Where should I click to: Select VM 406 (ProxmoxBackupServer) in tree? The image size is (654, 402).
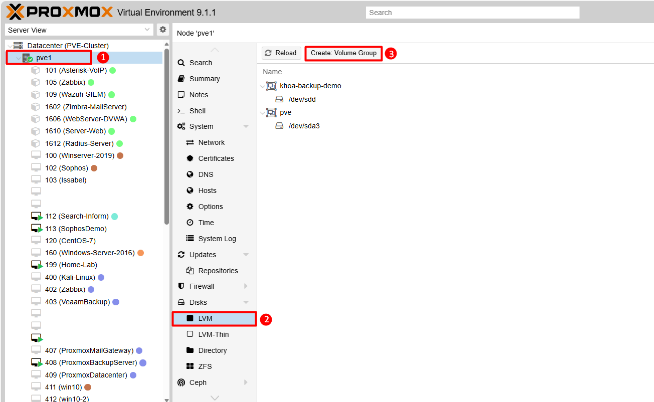(90, 362)
